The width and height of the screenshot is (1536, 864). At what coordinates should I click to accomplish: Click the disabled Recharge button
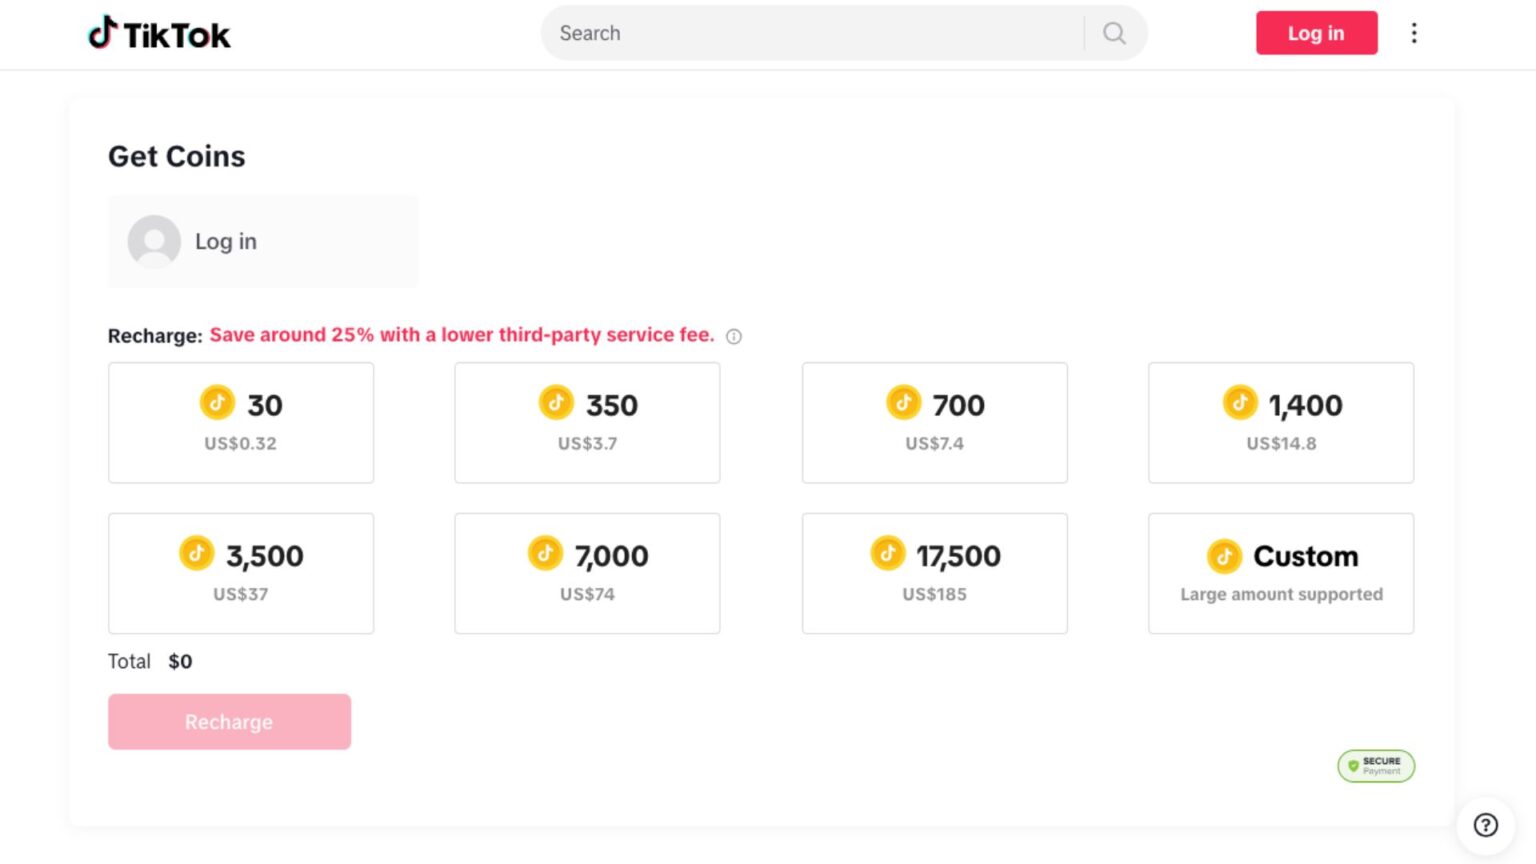[229, 722]
